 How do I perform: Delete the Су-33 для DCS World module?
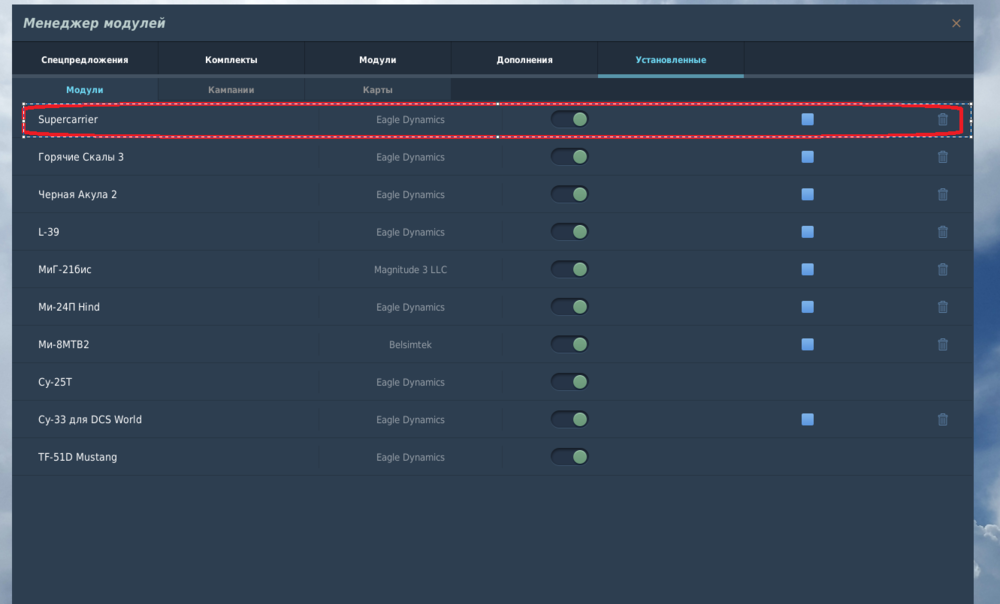942,420
